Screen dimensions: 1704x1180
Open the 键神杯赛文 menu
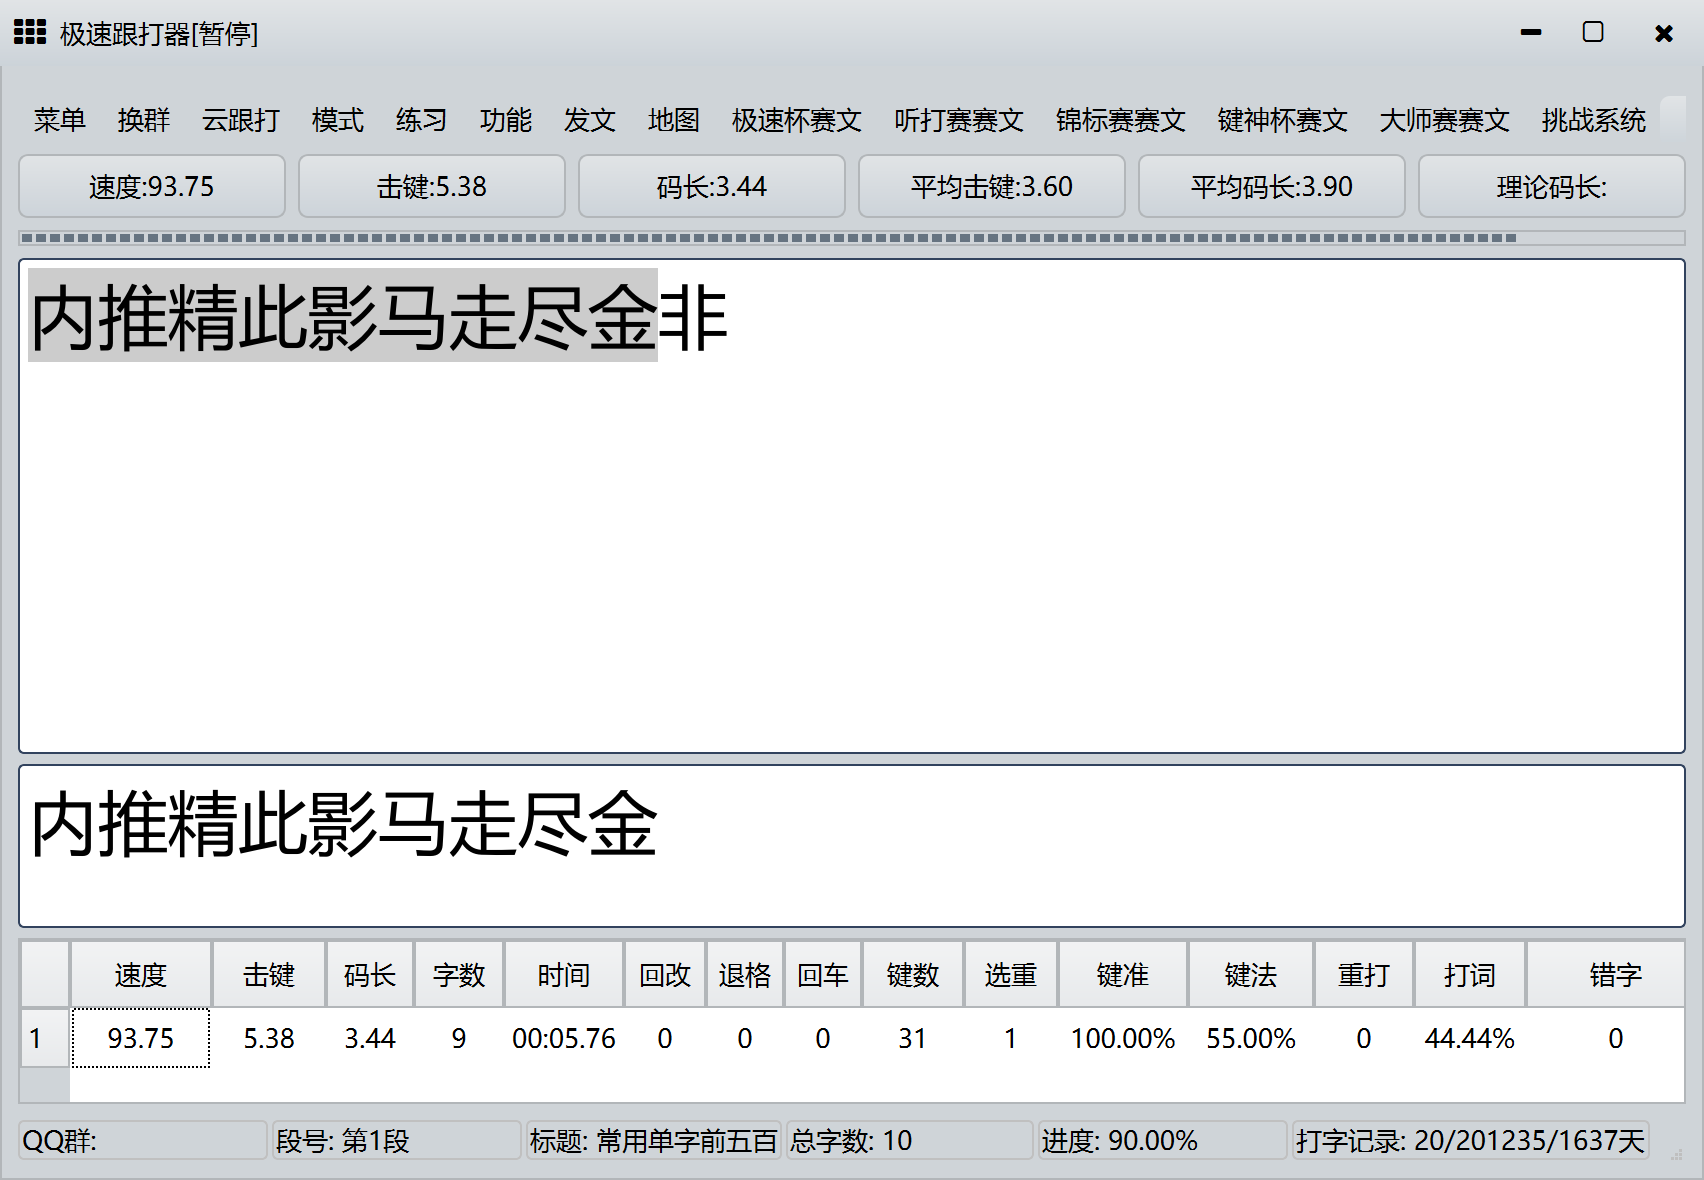[1283, 120]
